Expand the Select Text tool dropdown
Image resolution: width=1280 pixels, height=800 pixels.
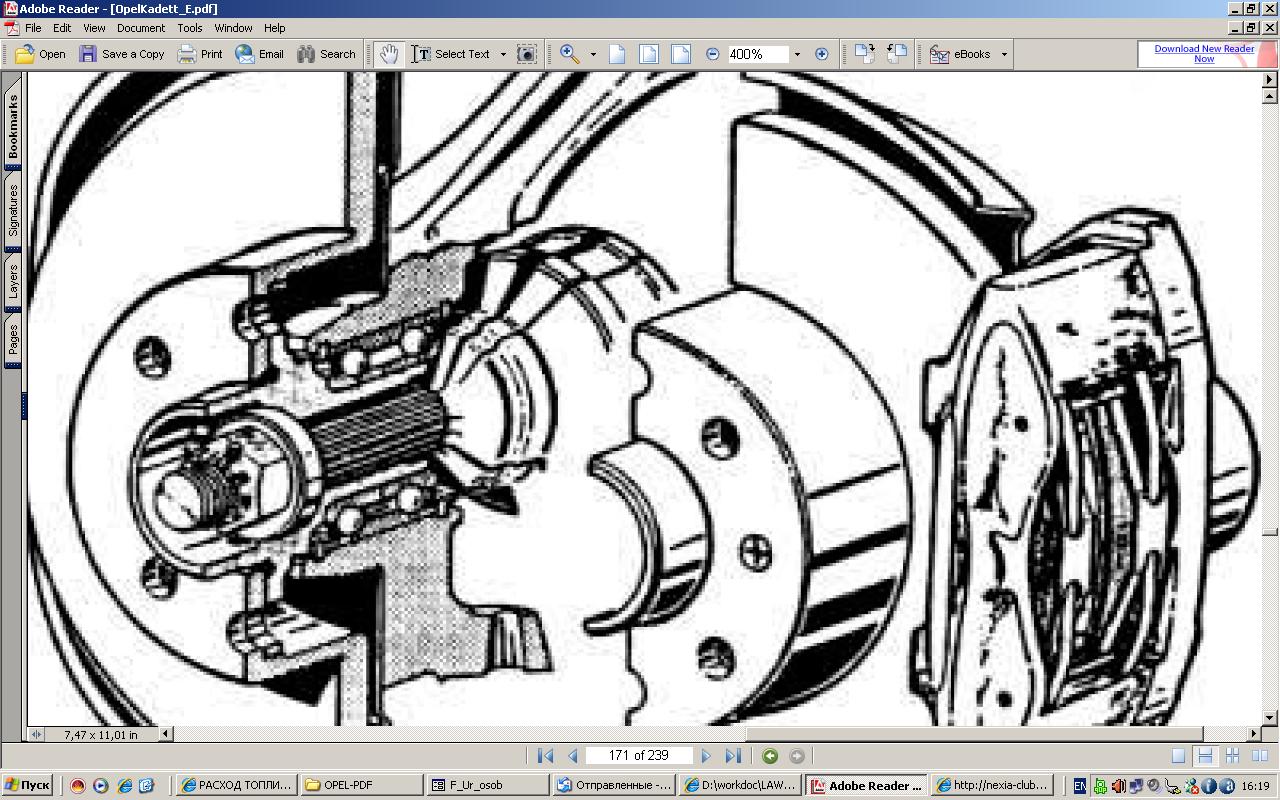(x=503, y=54)
